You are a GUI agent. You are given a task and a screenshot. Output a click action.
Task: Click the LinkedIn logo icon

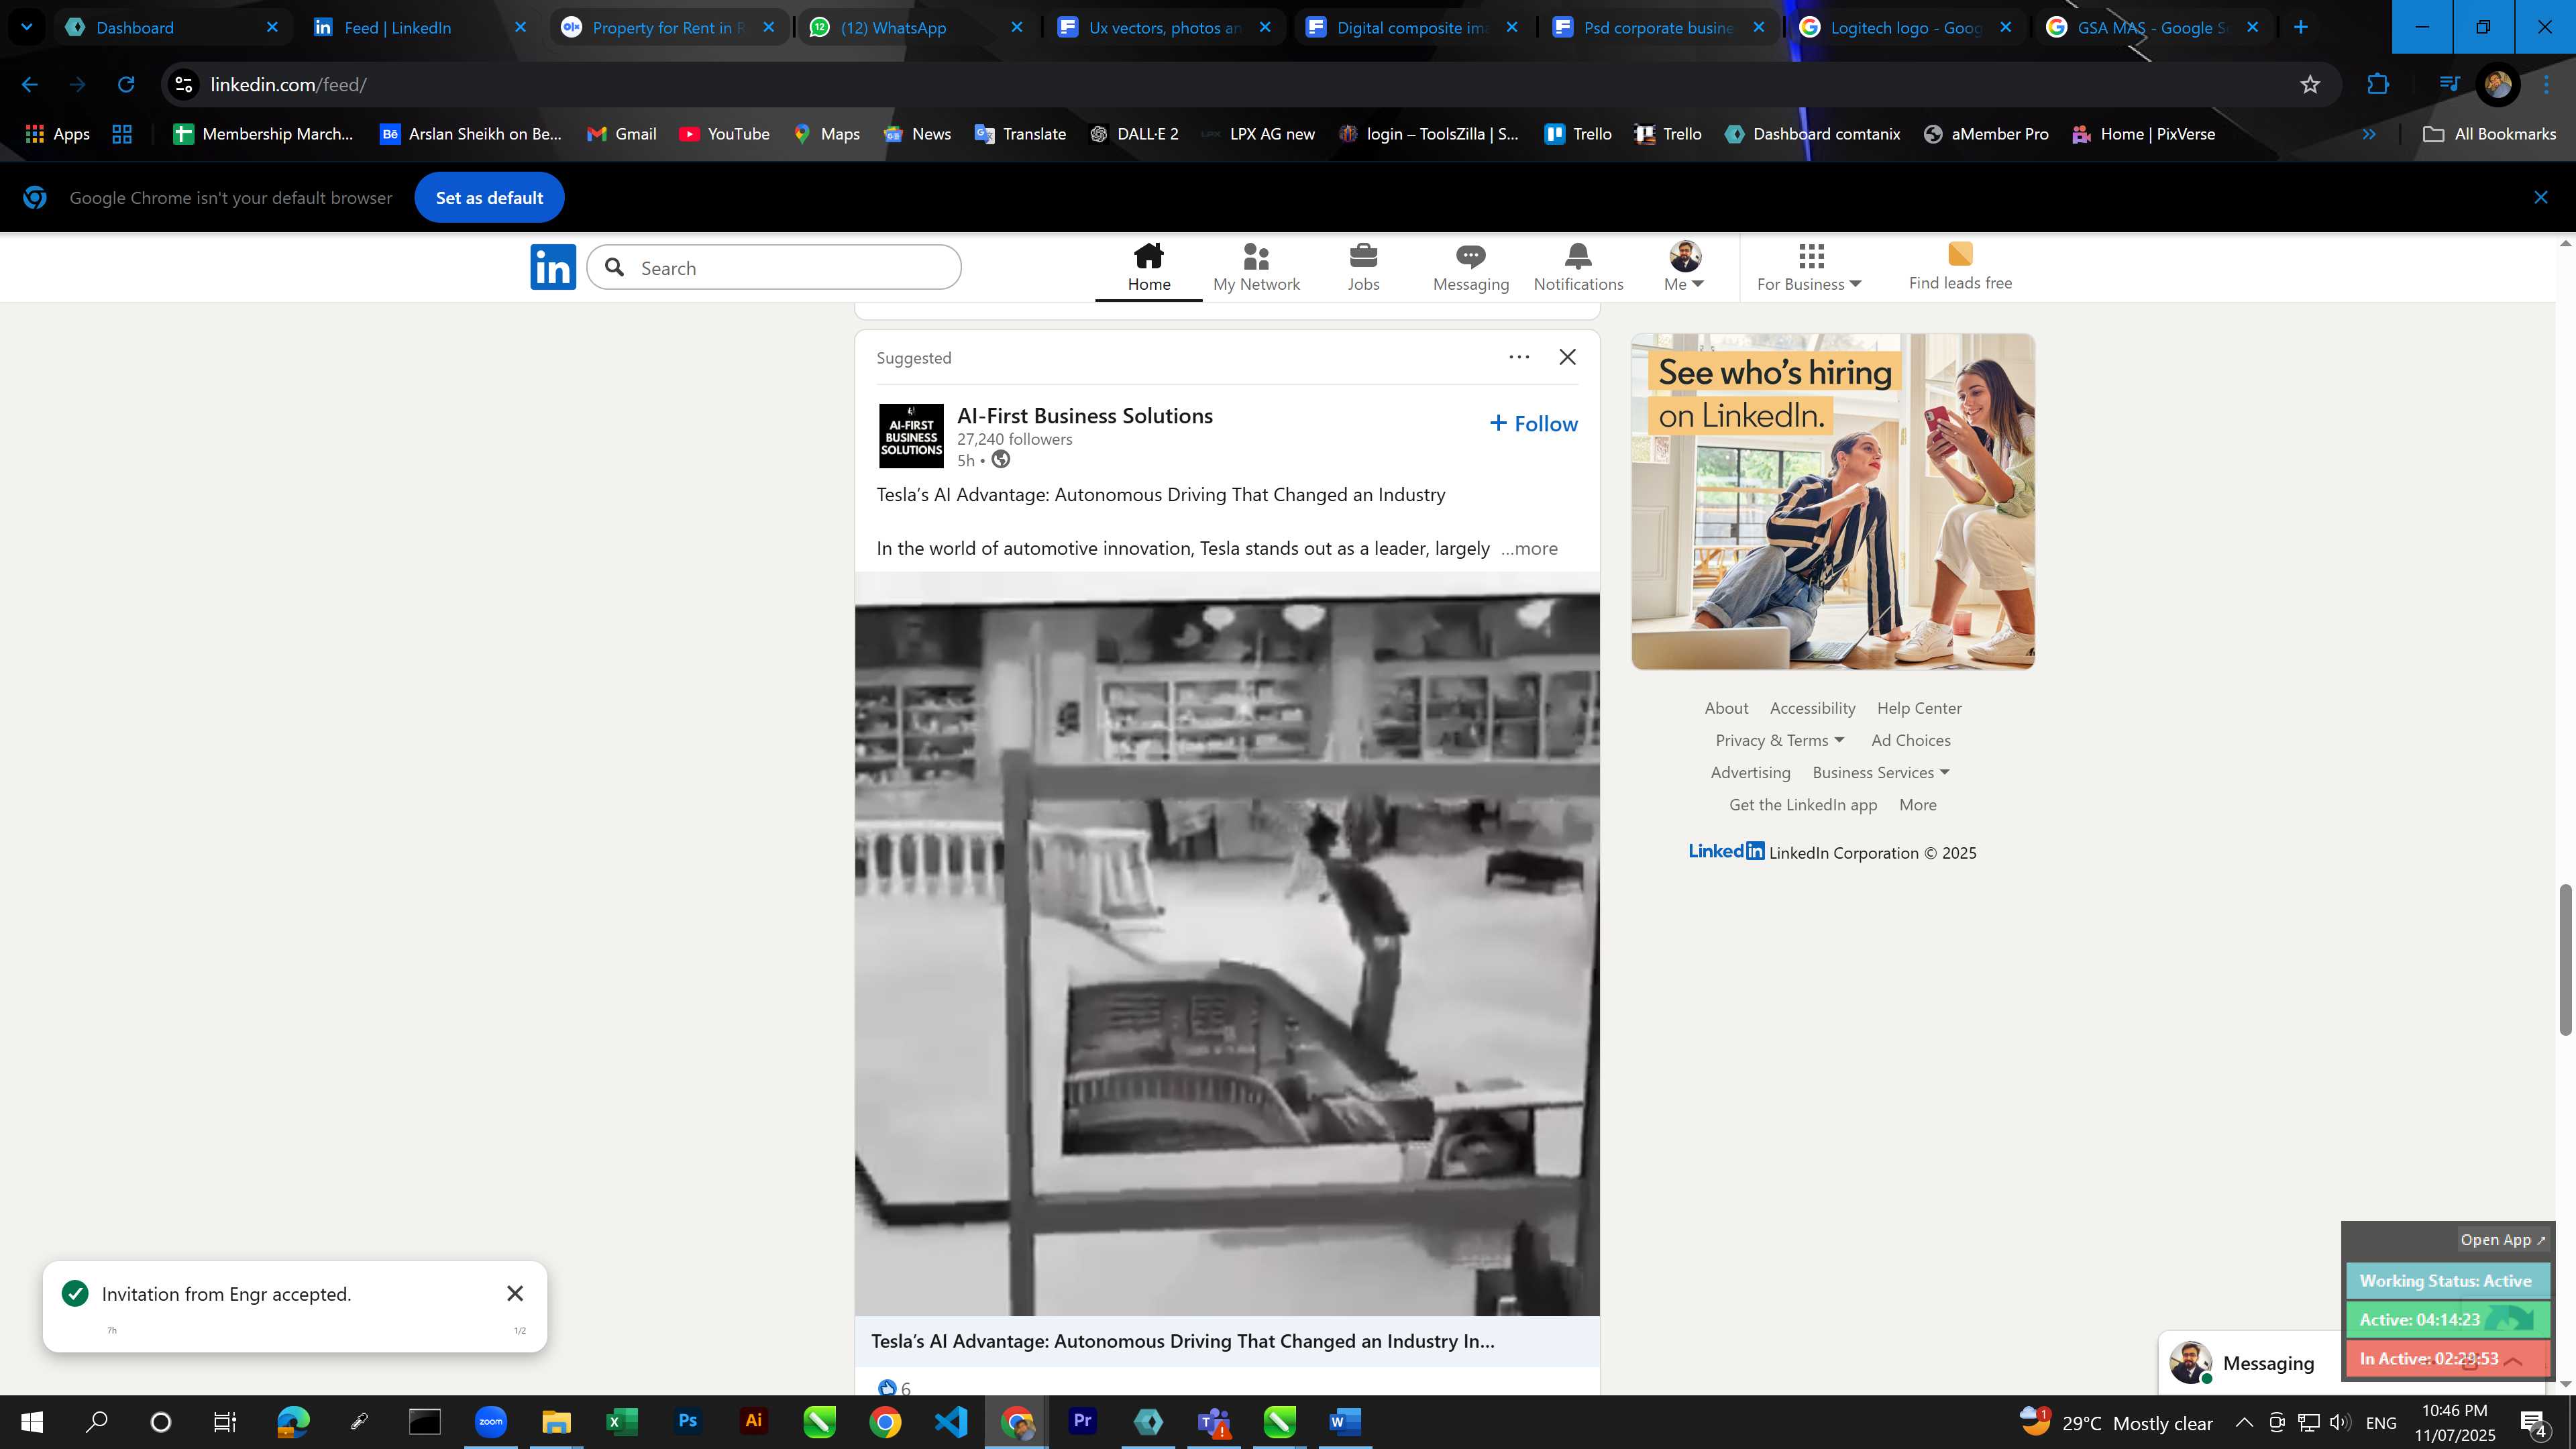[x=553, y=267]
